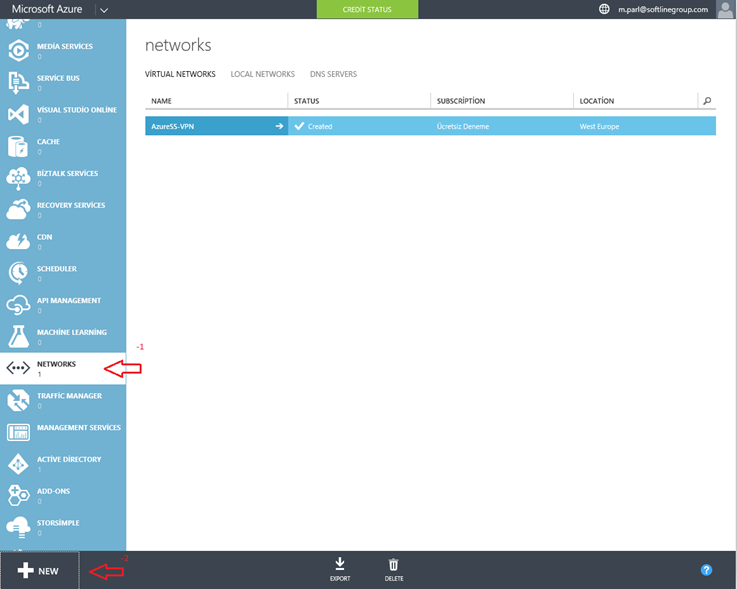Open Recovery Services label in sidebar
The image size is (737, 589).
(71, 205)
